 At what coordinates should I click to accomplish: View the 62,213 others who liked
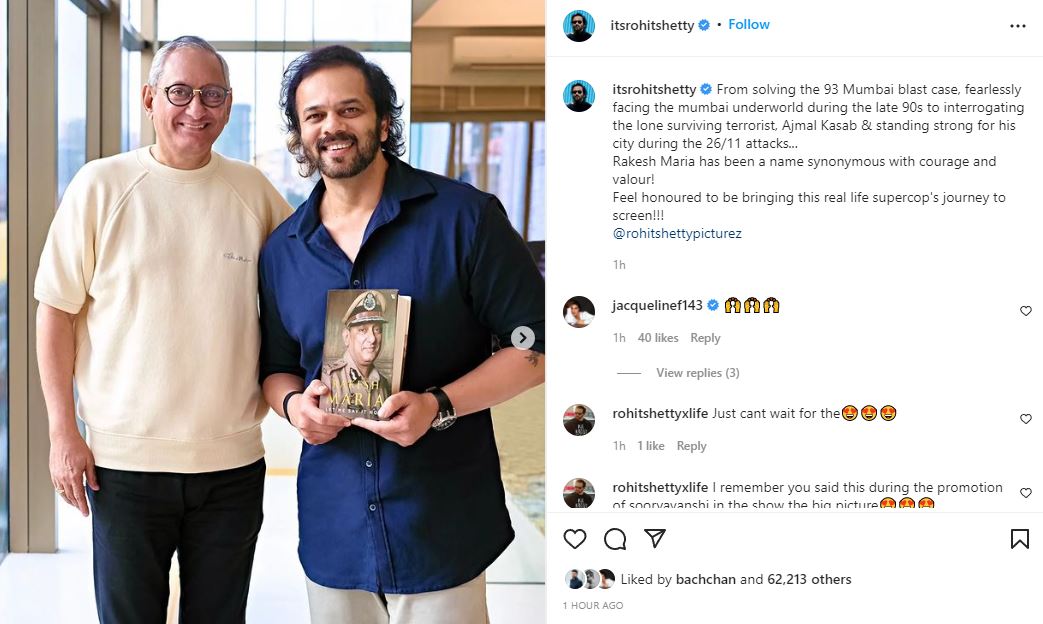coord(809,579)
